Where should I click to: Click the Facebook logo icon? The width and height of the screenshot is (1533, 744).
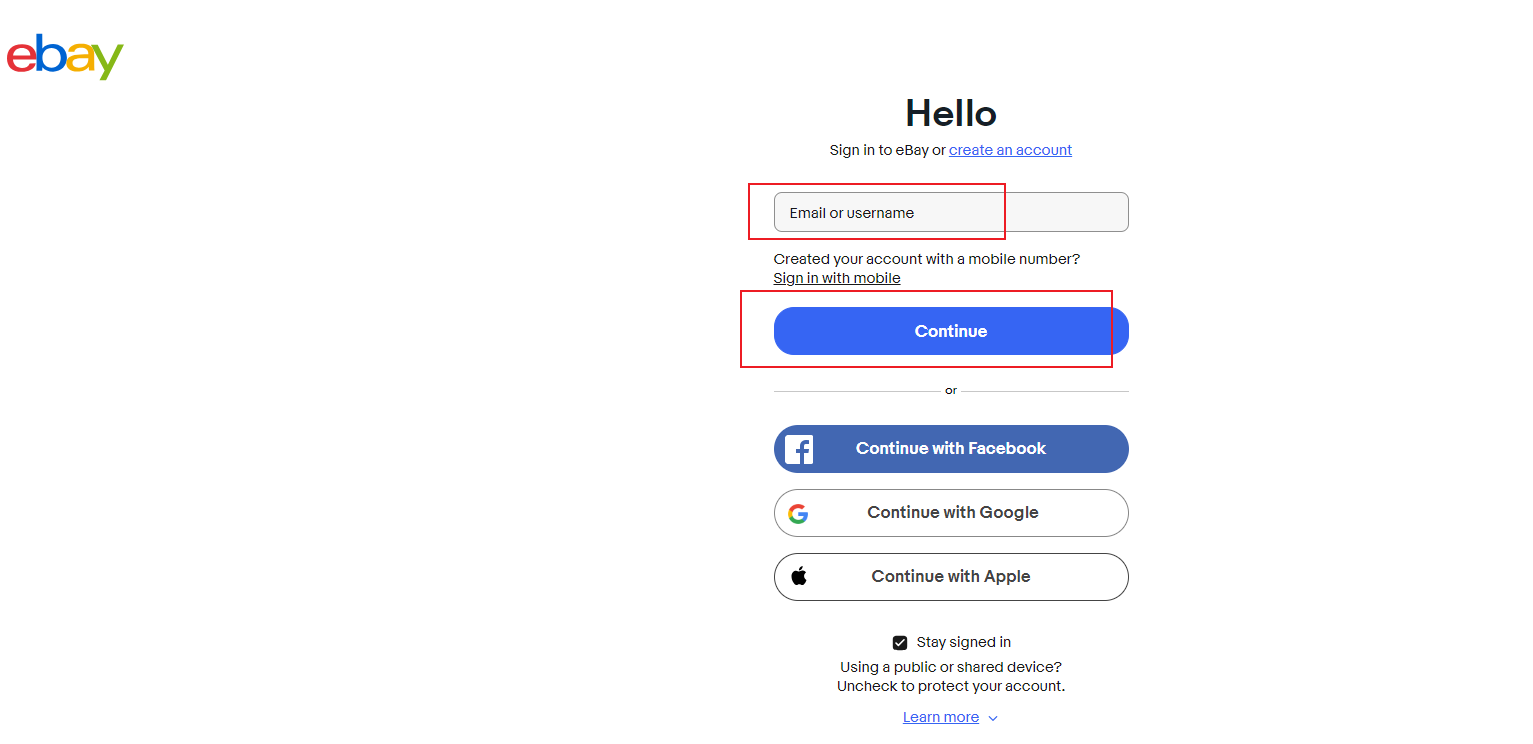click(799, 449)
